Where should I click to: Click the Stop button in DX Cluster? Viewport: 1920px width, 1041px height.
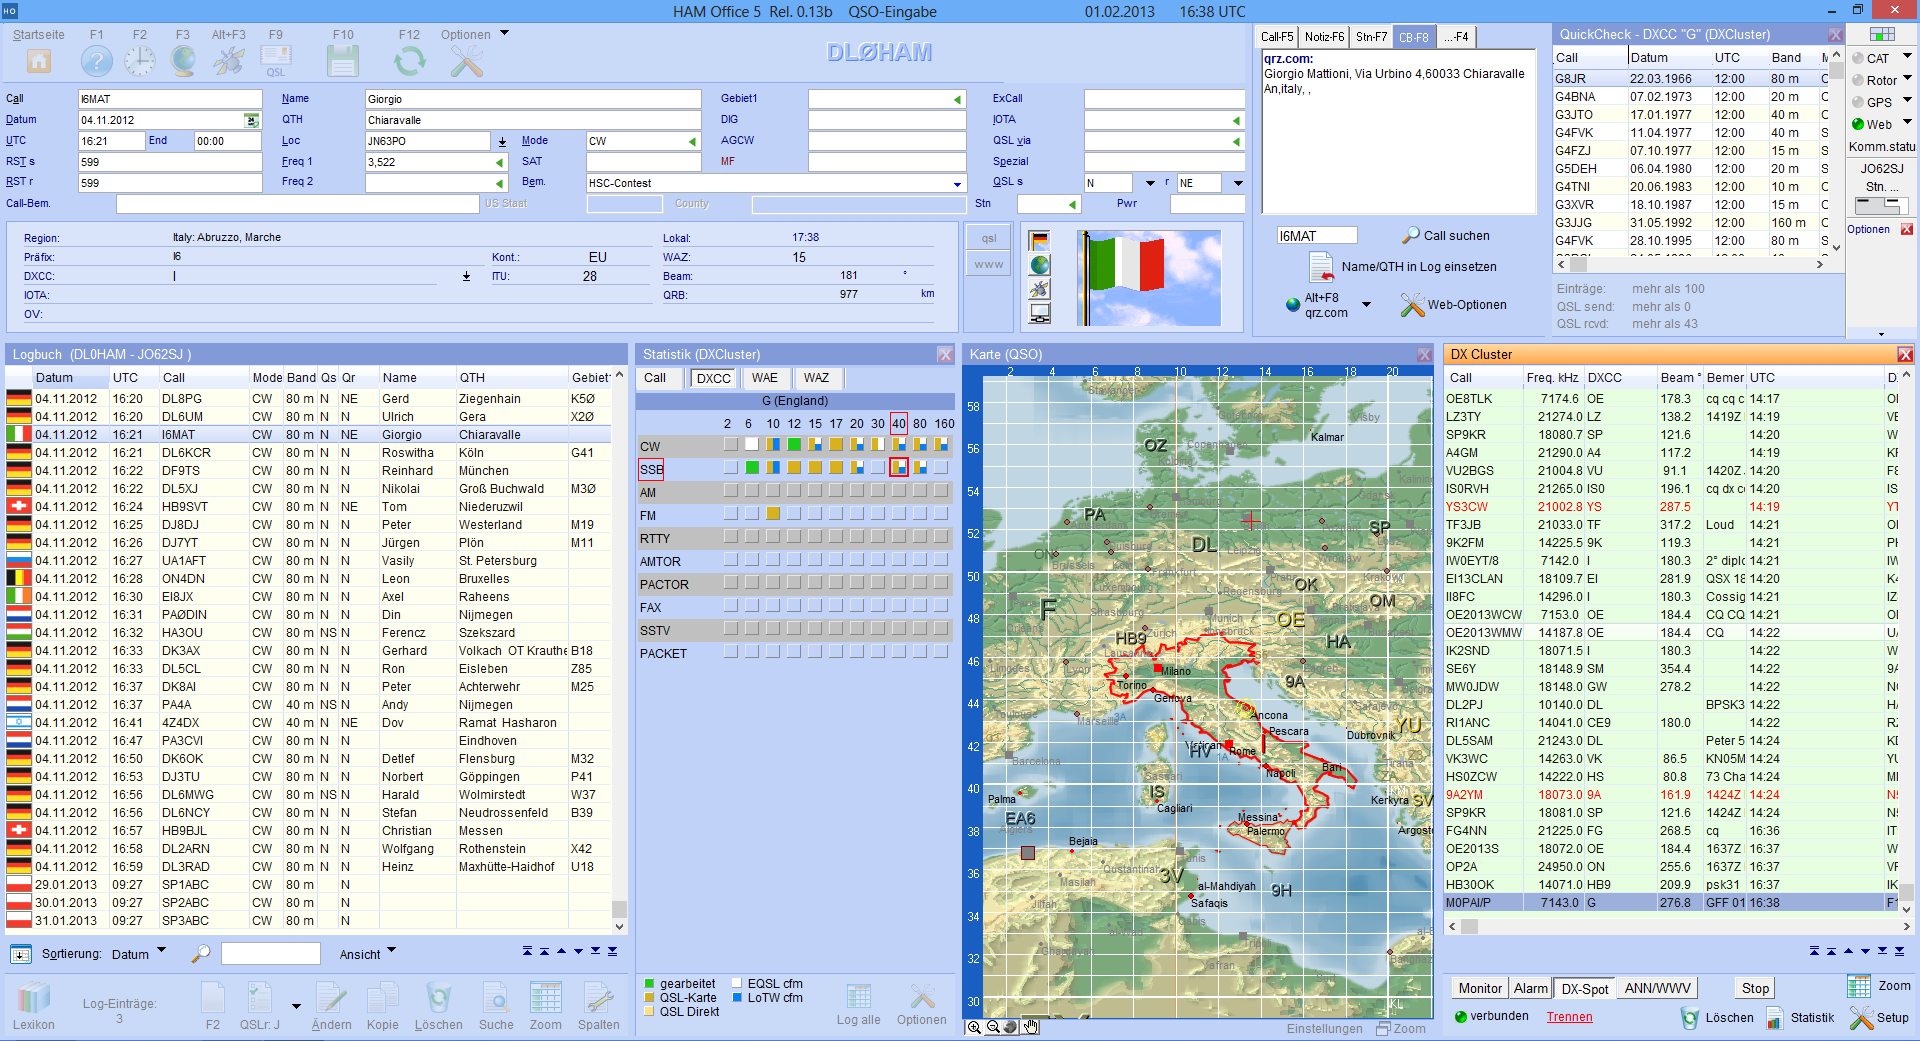[x=1755, y=988]
